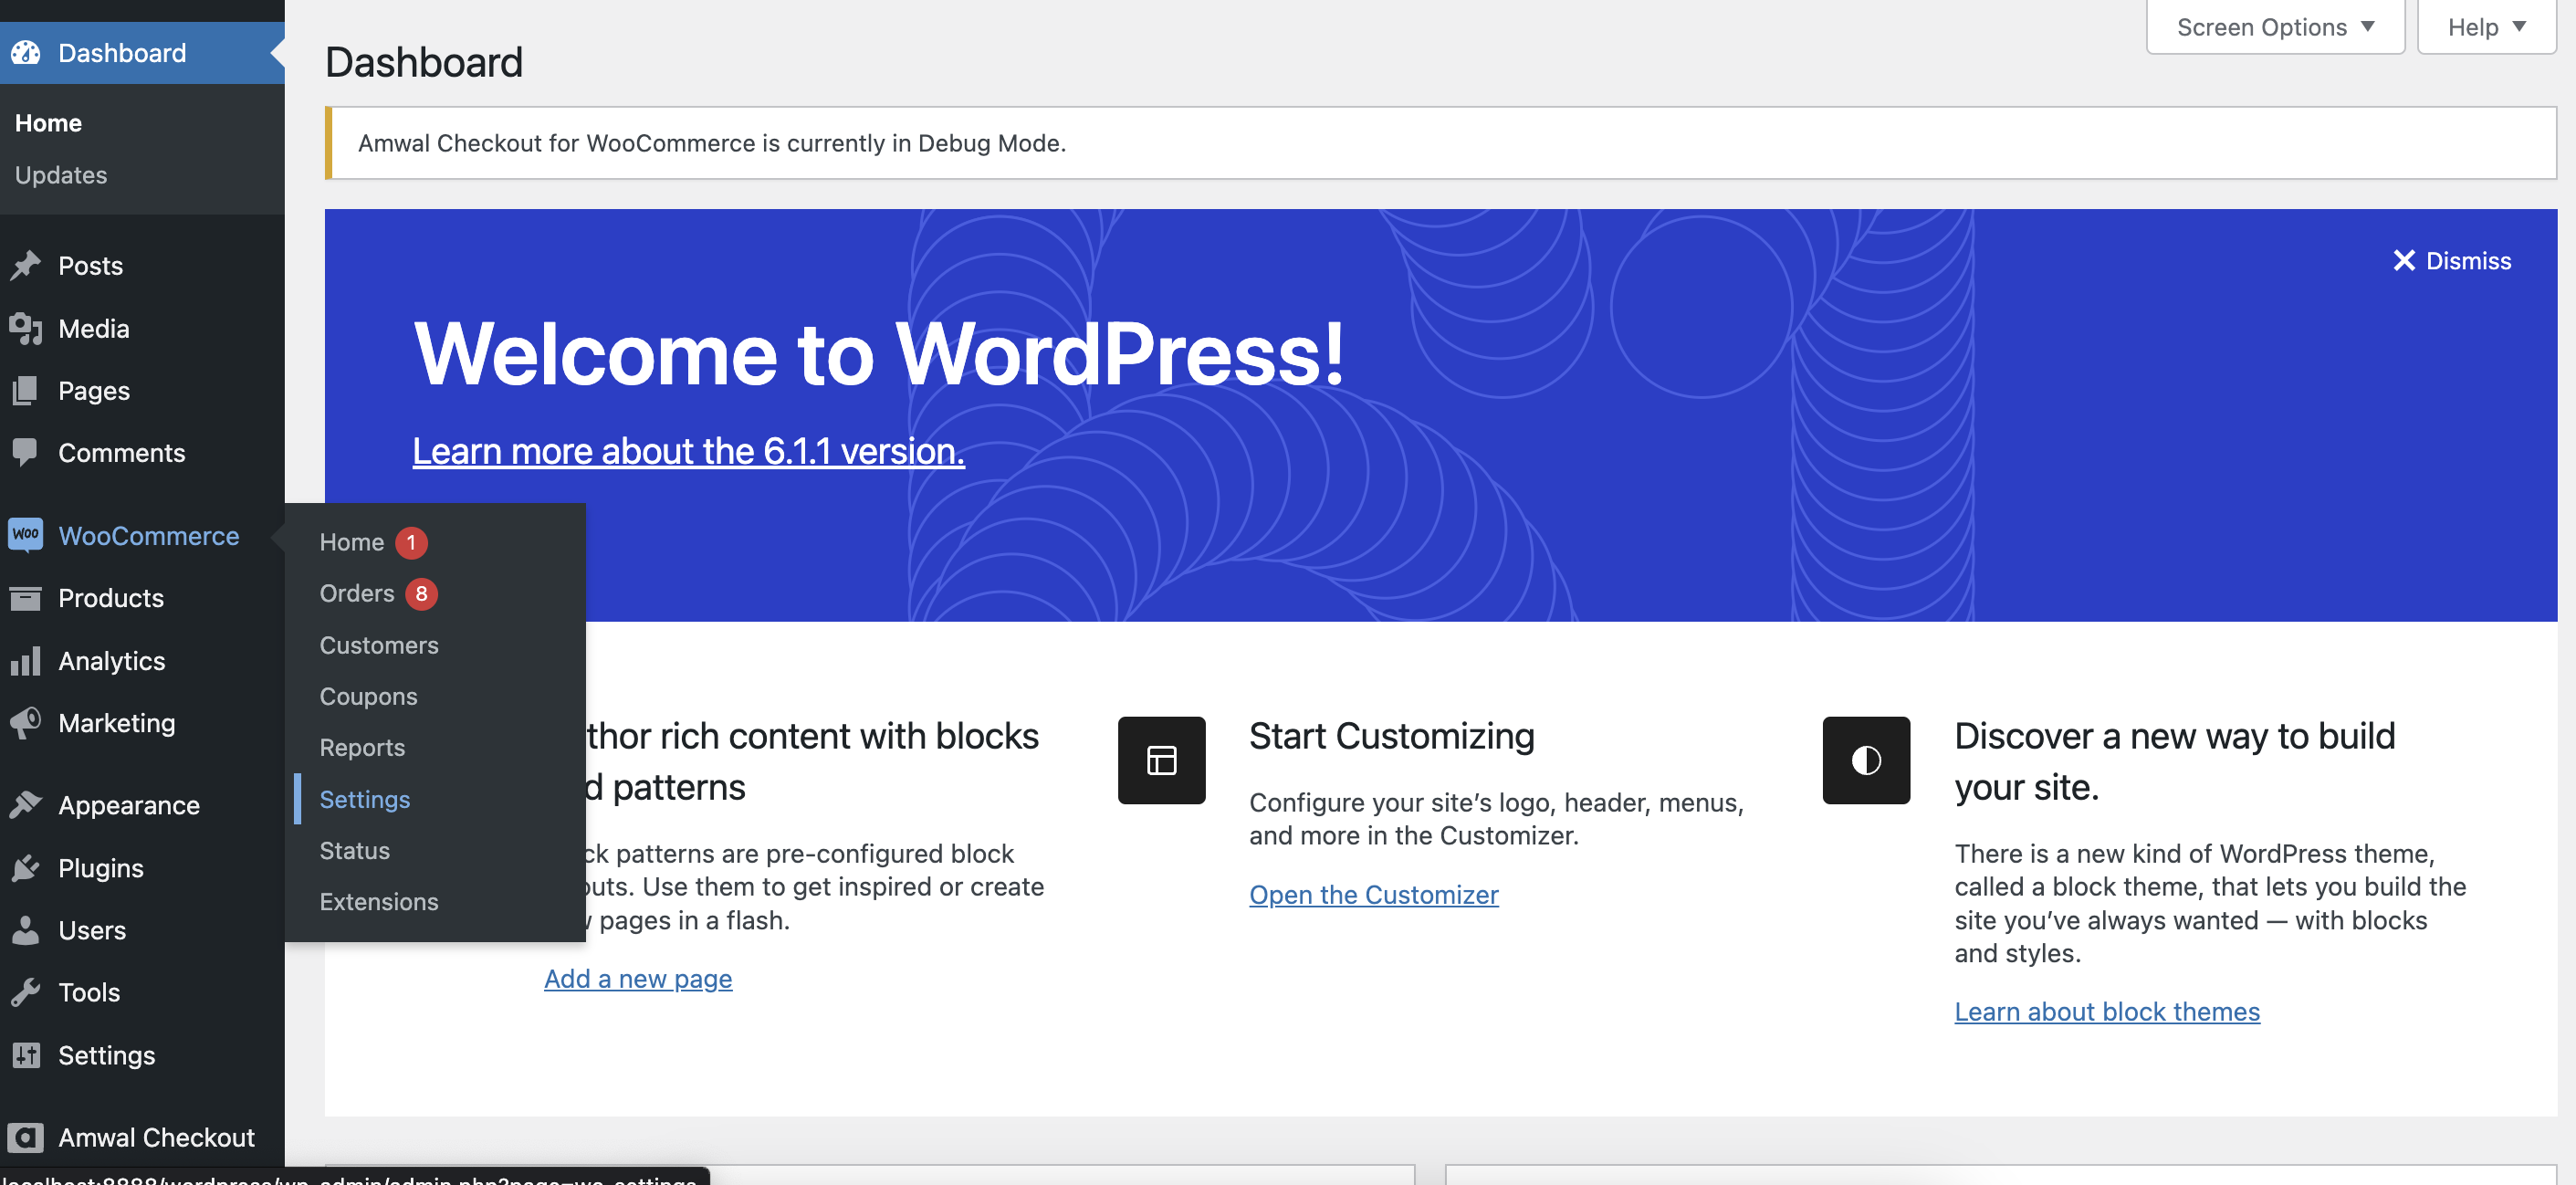Dismiss the Welcome to WordPress panel
This screenshot has width=2576, height=1185.
pos(2451,260)
